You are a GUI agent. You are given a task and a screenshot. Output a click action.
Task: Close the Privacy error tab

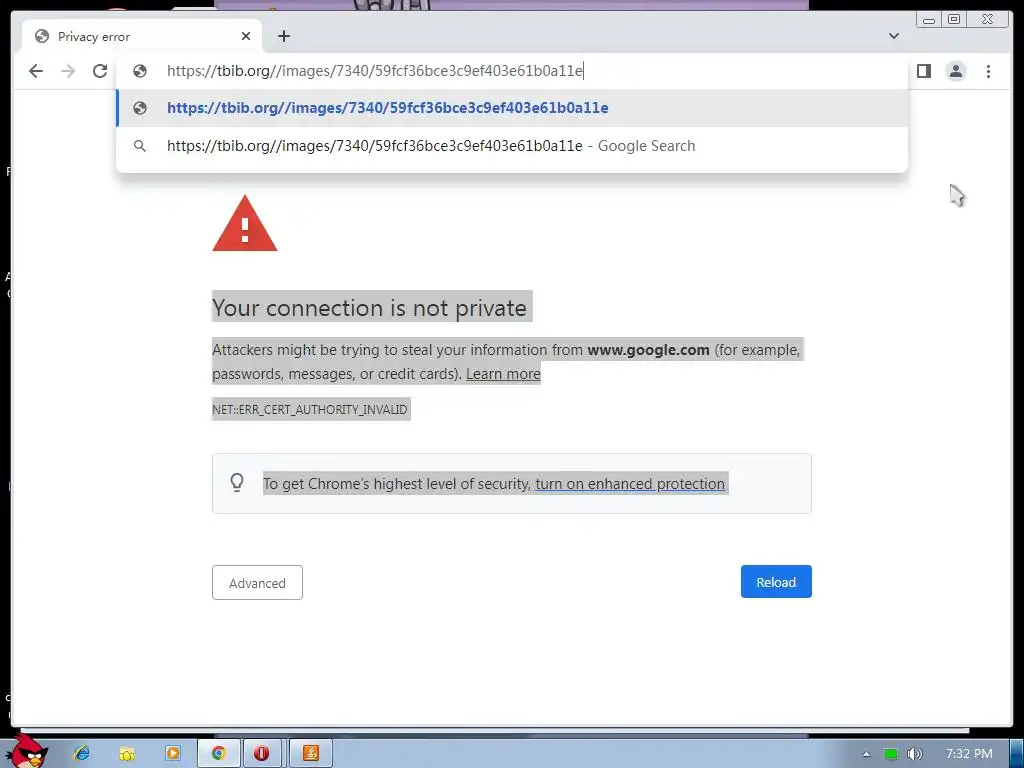[x=246, y=36]
